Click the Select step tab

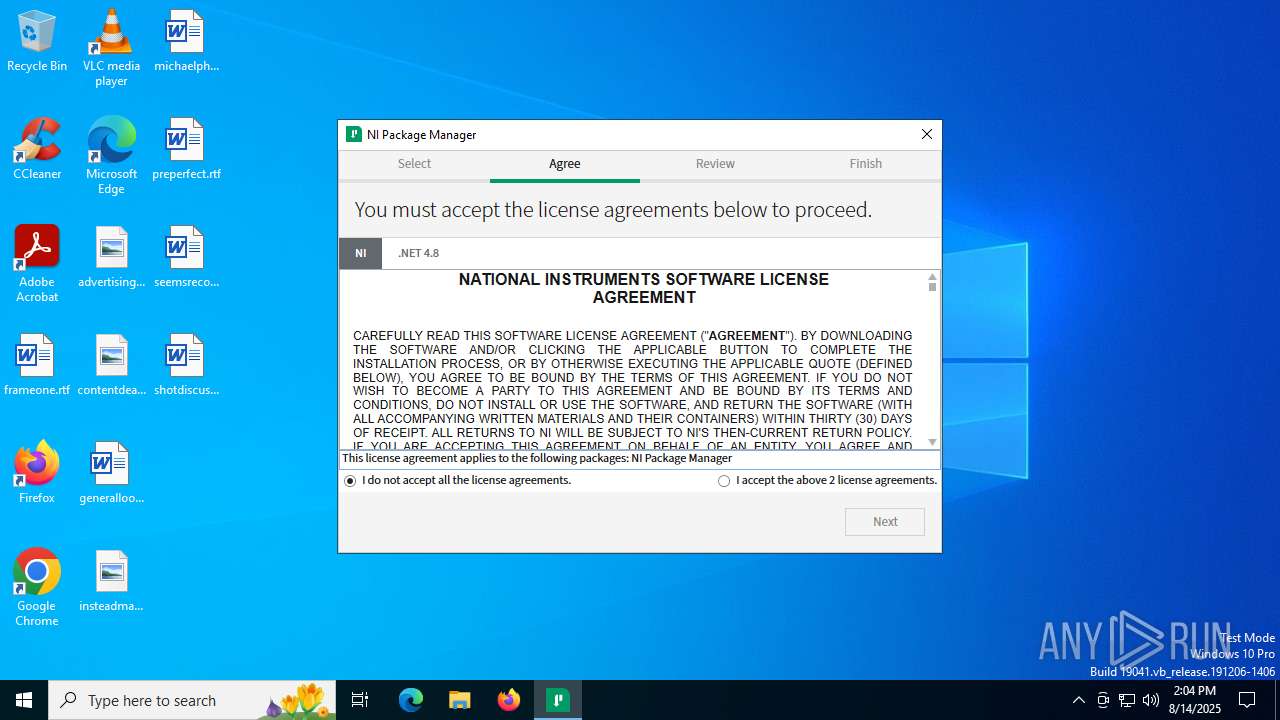tap(414, 164)
